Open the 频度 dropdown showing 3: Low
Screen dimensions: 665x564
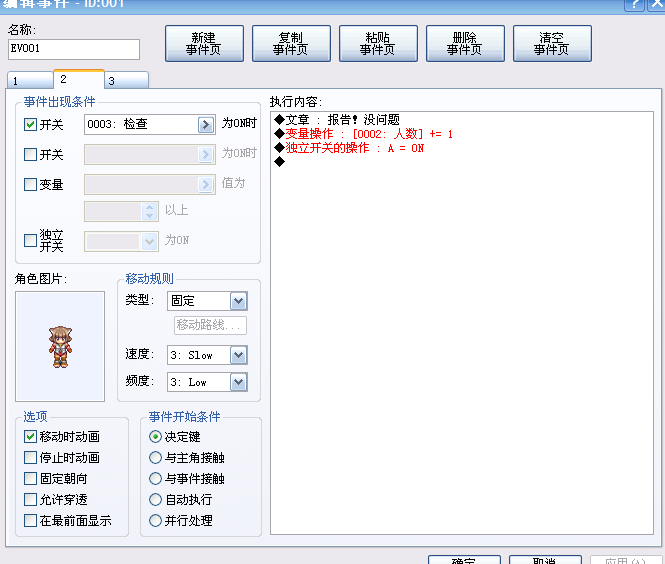tap(207, 382)
